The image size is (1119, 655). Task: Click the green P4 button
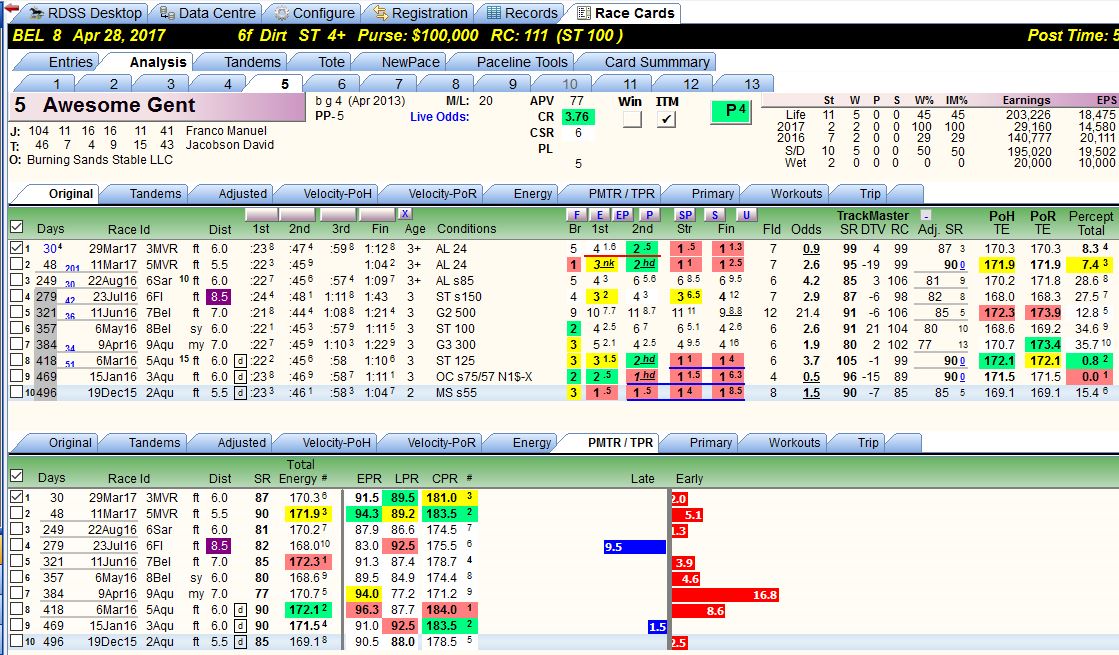[x=732, y=111]
